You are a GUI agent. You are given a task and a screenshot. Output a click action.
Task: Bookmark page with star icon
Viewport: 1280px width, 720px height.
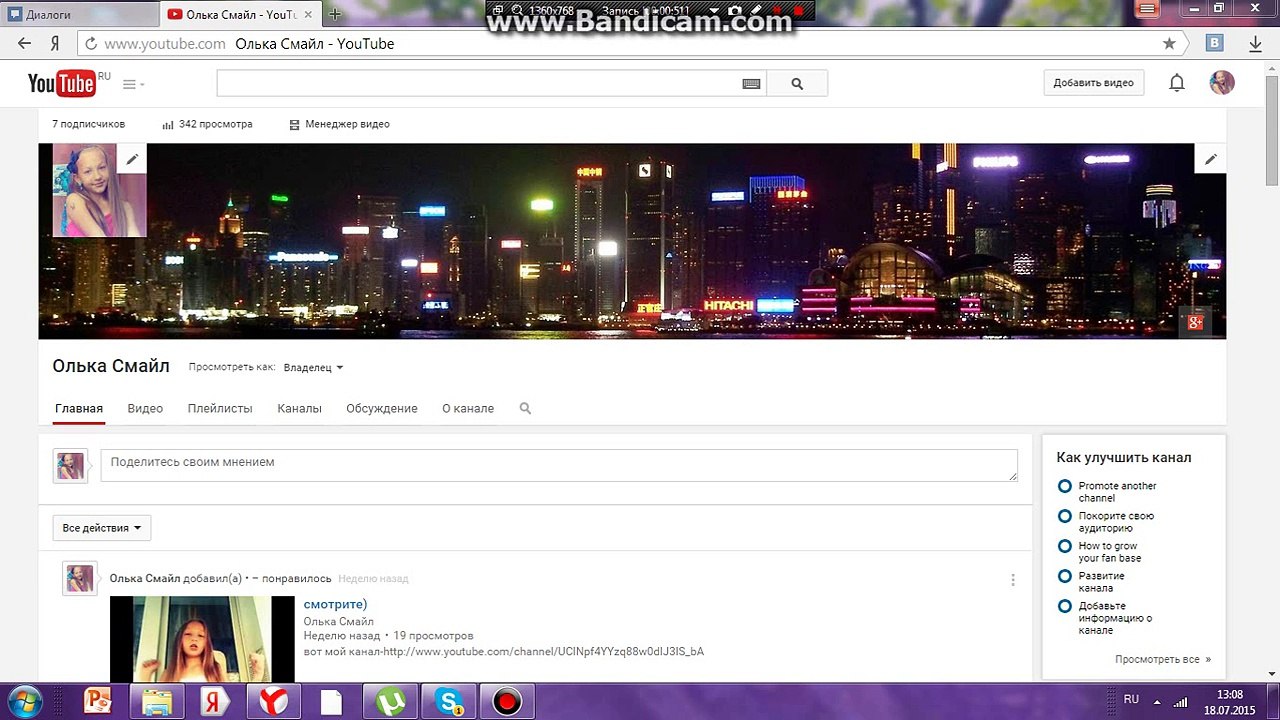1169,44
